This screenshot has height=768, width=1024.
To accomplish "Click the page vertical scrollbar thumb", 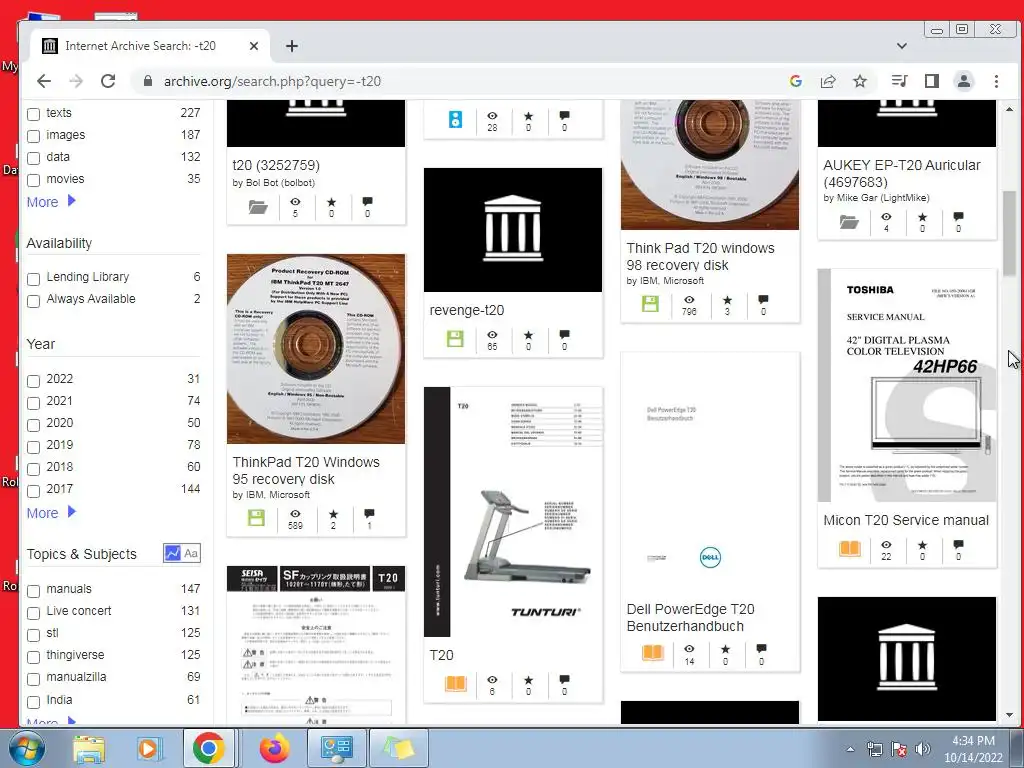I will [x=1010, y=234].
